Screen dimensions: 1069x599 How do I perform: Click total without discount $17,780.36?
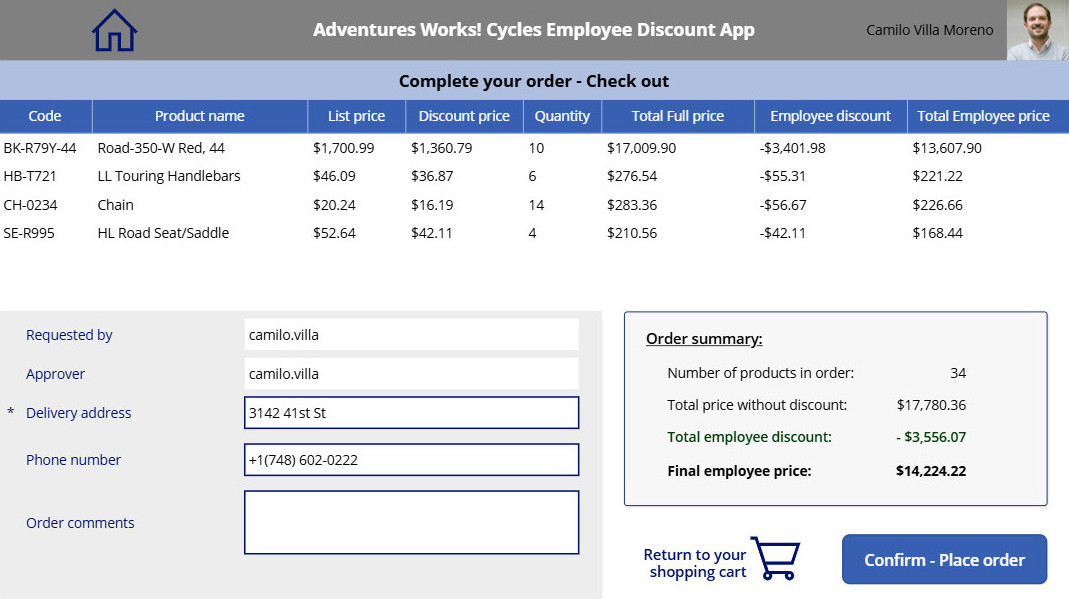click(931, 405)
